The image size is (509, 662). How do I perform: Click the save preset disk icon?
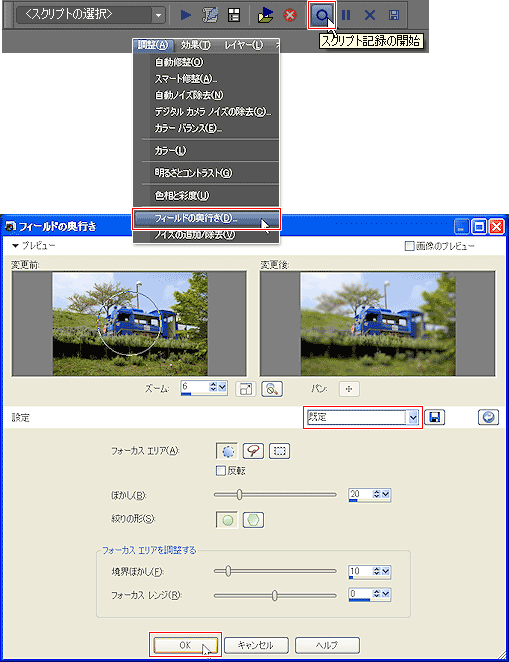pyautogui.click(x=434, y=418)
